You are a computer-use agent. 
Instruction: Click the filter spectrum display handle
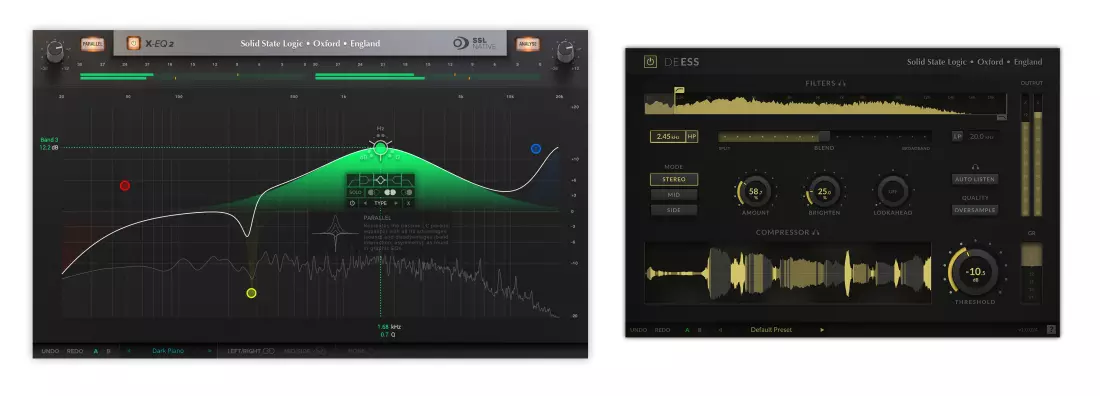coord(1002,117)
